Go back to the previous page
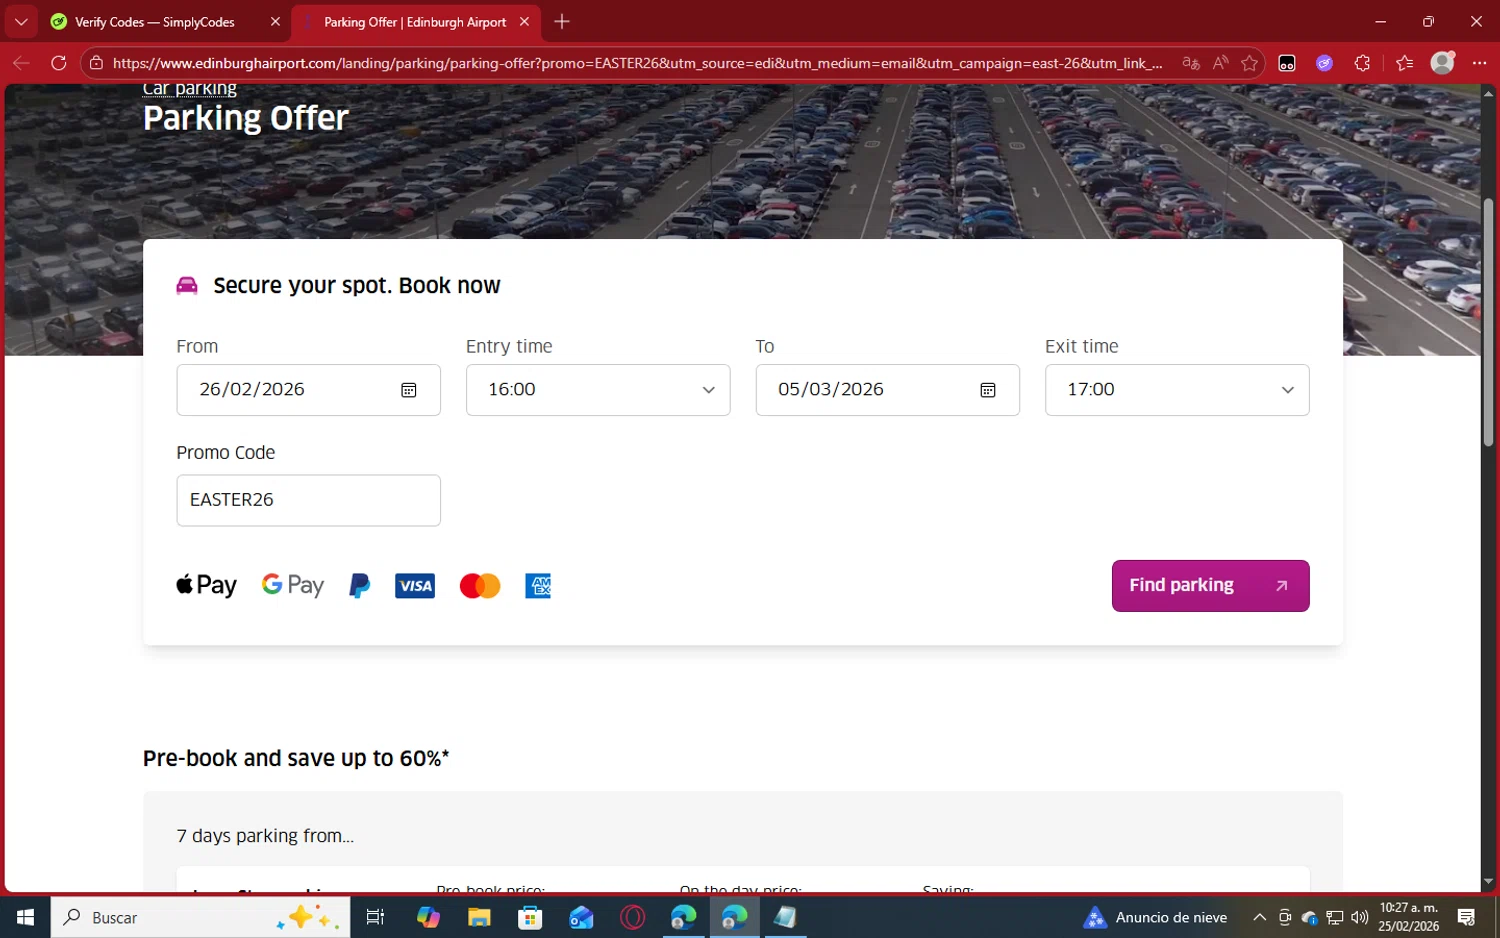The image size is (1500, 938). pyautogui.click(x=22, y=63)
